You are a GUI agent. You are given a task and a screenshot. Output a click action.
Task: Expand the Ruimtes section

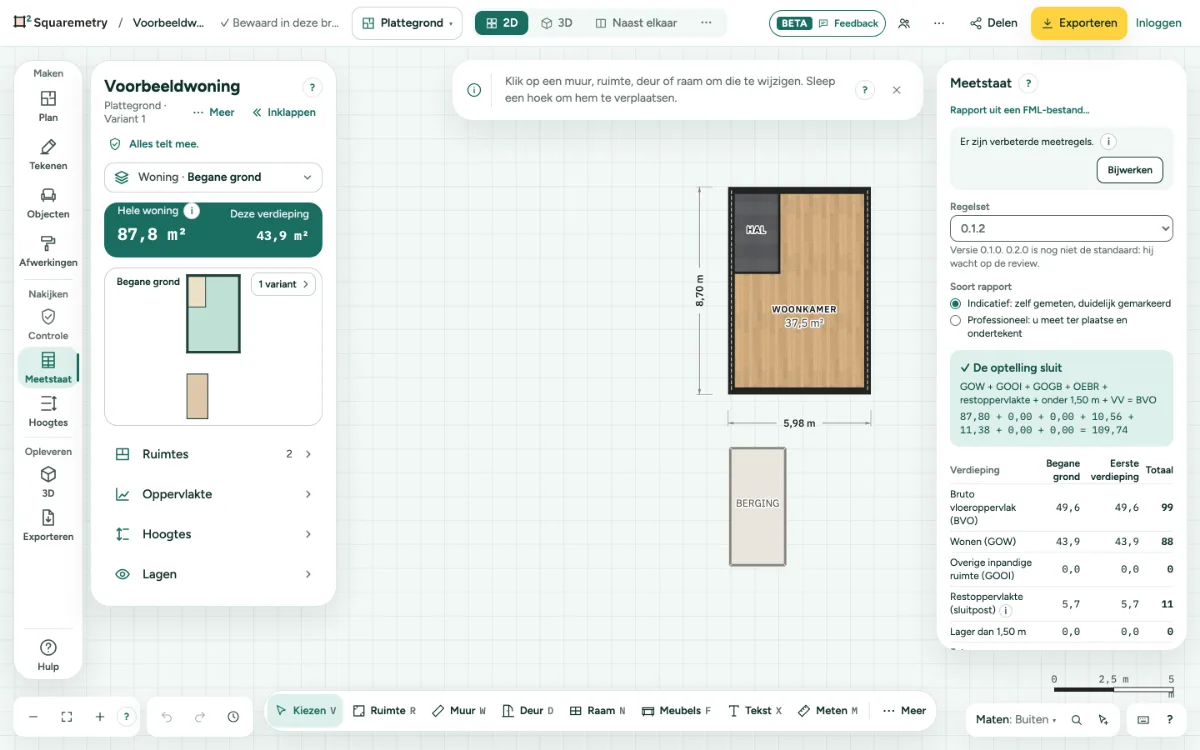click(x=213, y=454)
